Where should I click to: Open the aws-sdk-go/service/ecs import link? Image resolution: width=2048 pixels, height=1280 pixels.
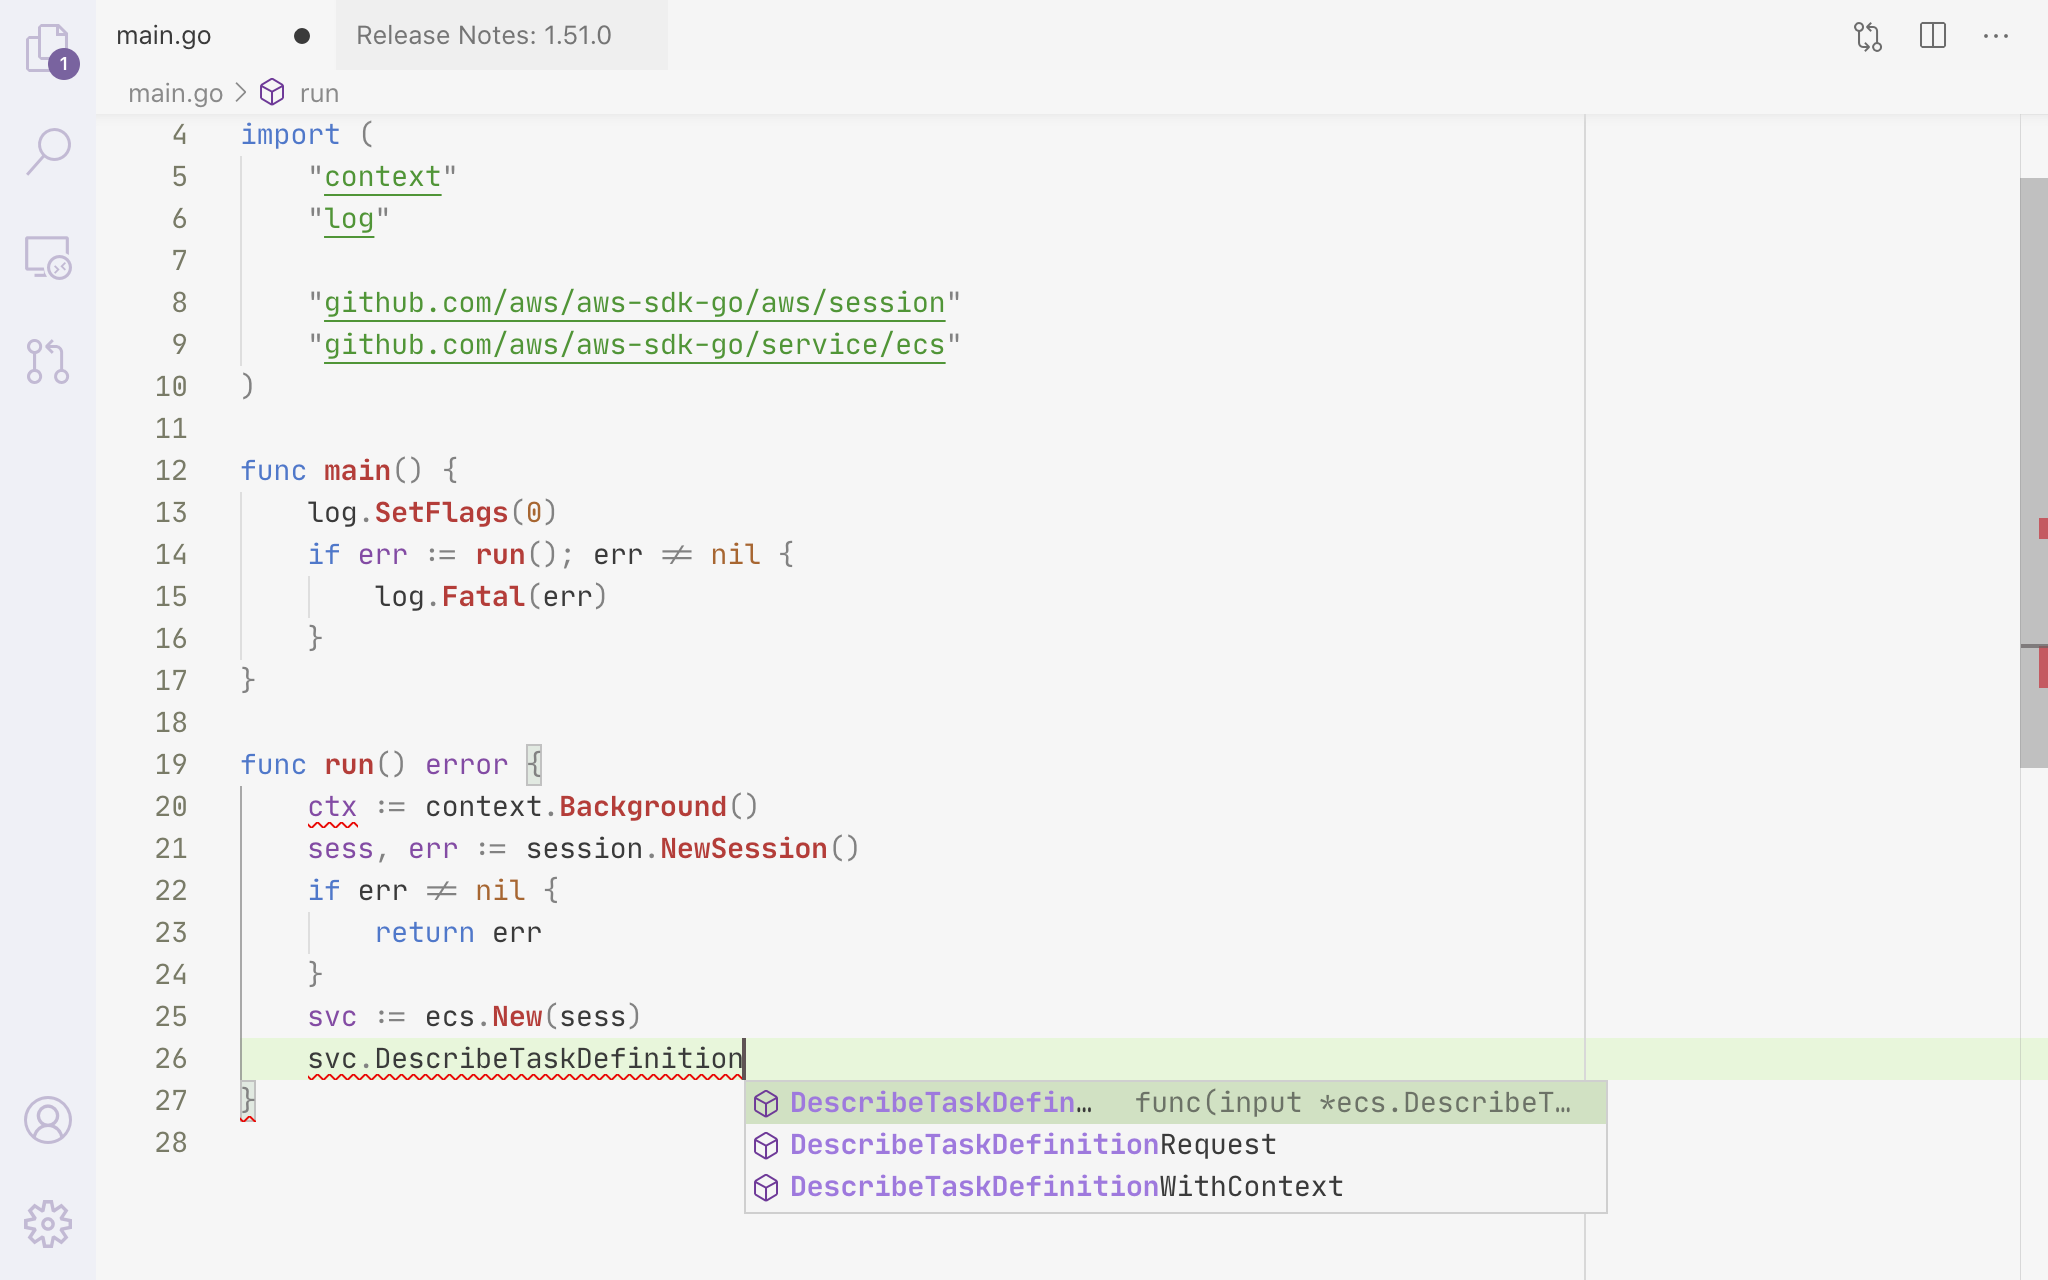point(634,345)
